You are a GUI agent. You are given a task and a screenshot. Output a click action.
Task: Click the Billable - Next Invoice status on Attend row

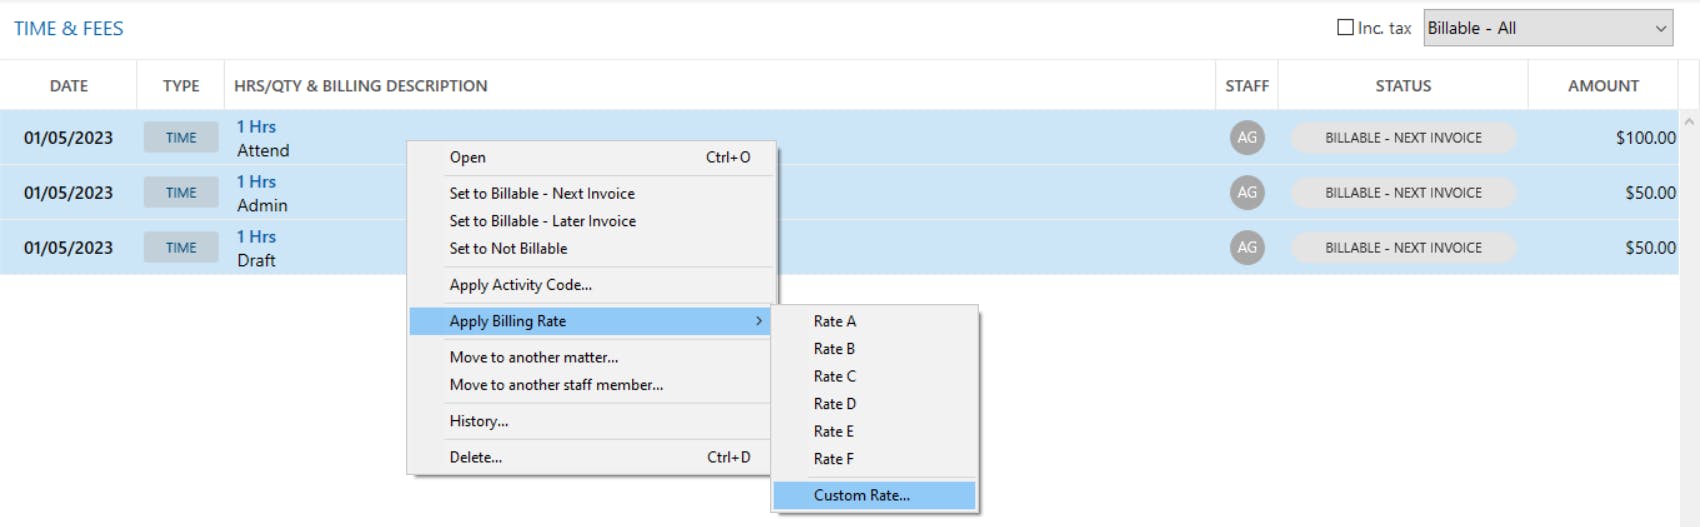pyautogui.click(x=1403, y=138)
